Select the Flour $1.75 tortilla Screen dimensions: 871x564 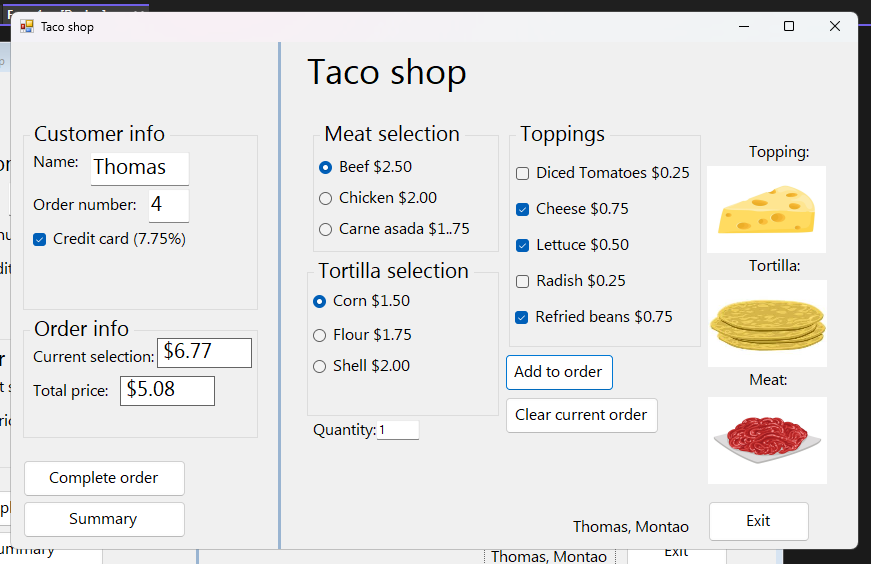pyautogui.click(x=320, y=335)
